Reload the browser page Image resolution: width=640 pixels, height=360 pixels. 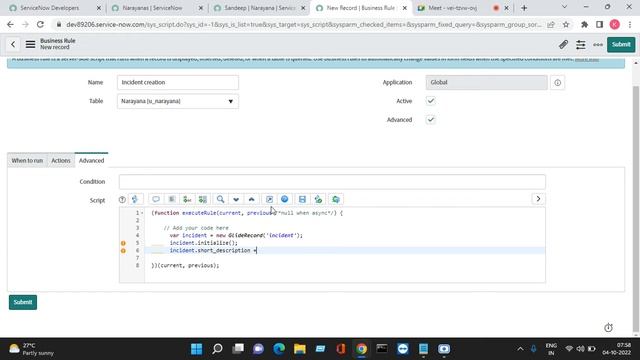40,24
